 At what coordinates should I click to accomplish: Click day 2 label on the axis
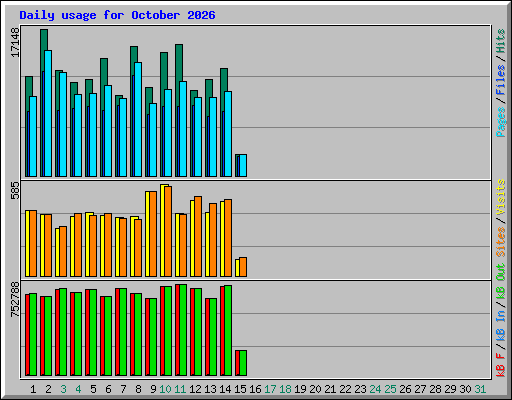[48, 389]
